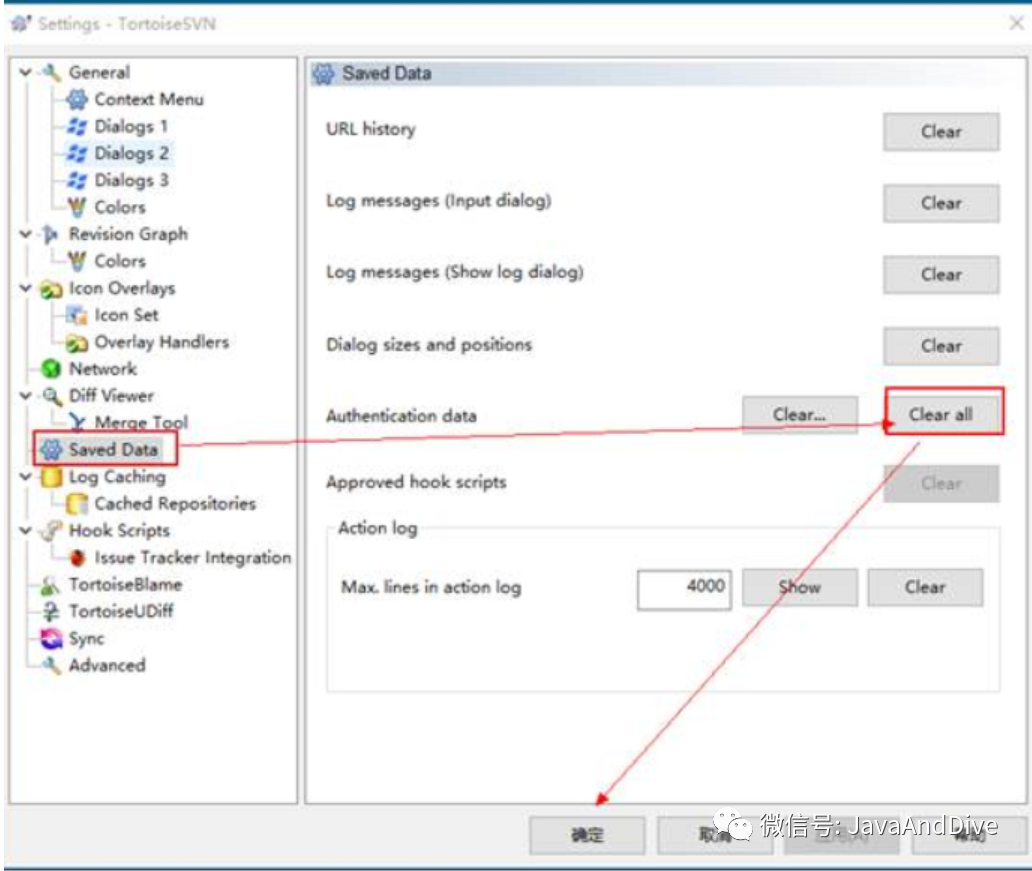Image resolution: width=1032 pixels, height=871 pixels.
Task: Select the Dialogs 3 label
Action: click(132, 180)
